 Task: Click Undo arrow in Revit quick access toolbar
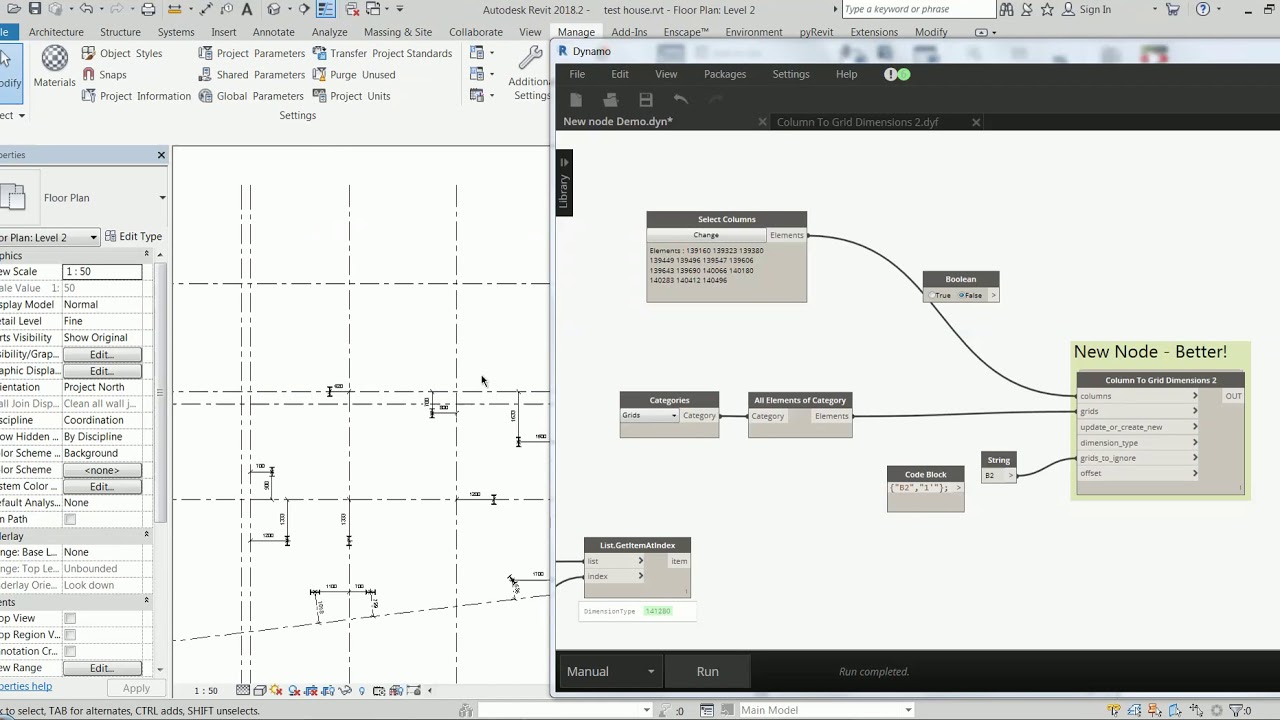point(86,9)
